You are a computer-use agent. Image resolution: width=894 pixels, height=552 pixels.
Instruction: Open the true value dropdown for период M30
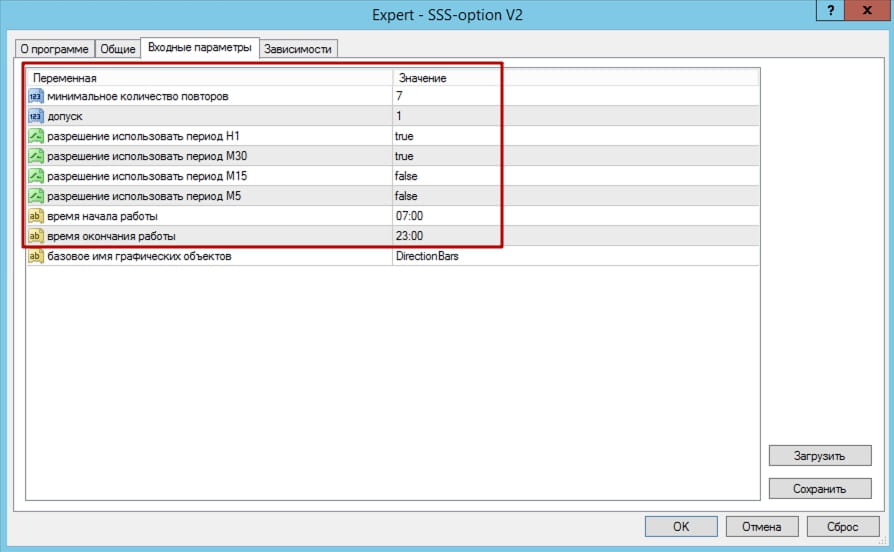click(x=404, y=156)
